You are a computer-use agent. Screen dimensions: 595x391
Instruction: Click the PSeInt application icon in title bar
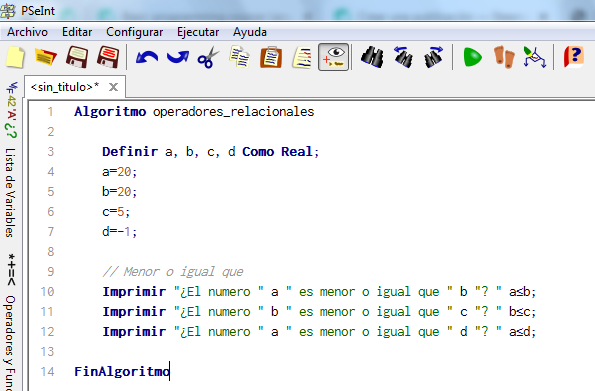point(8,10)
